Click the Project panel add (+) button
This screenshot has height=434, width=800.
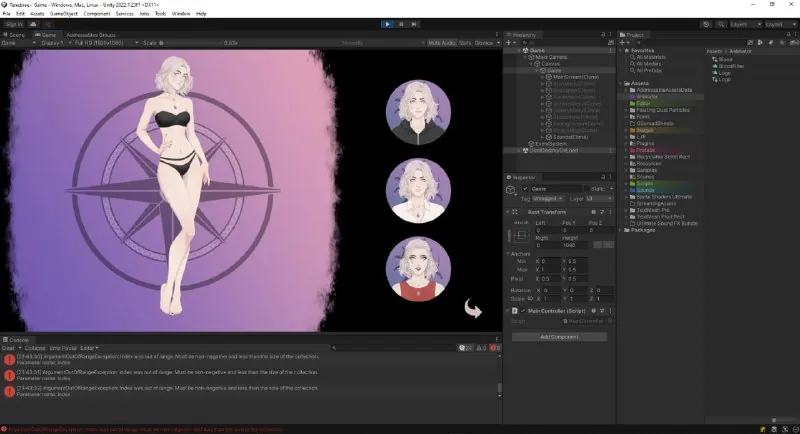click(x=622, y=43)
